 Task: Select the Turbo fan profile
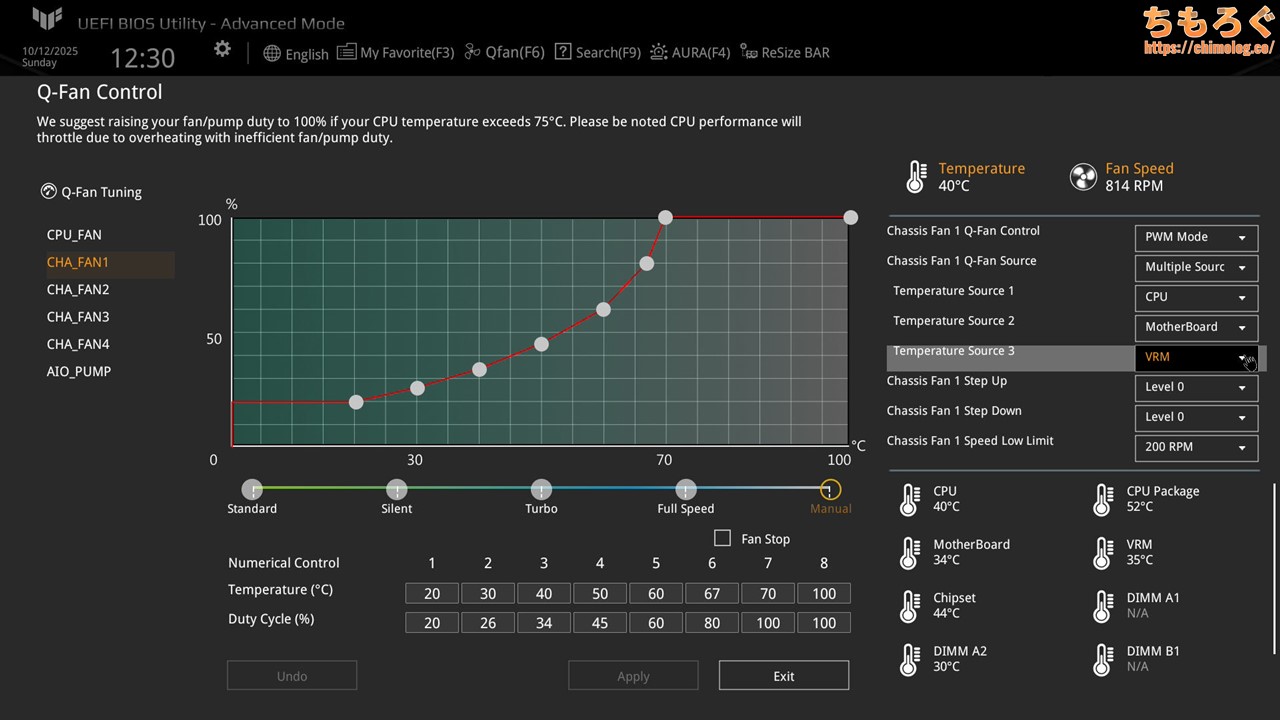[541, 490]
